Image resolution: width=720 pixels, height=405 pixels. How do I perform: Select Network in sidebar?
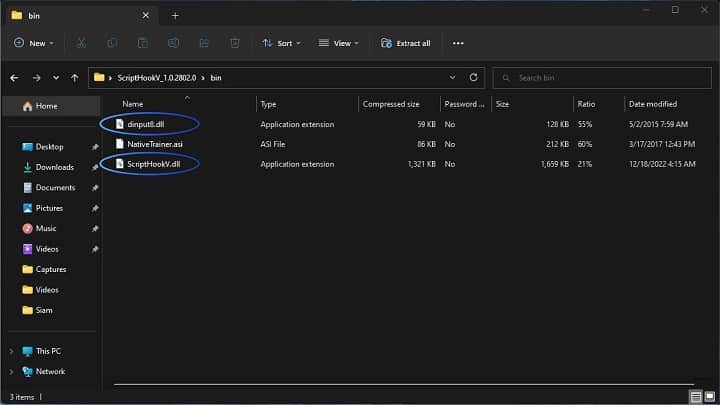click(50, 371)
